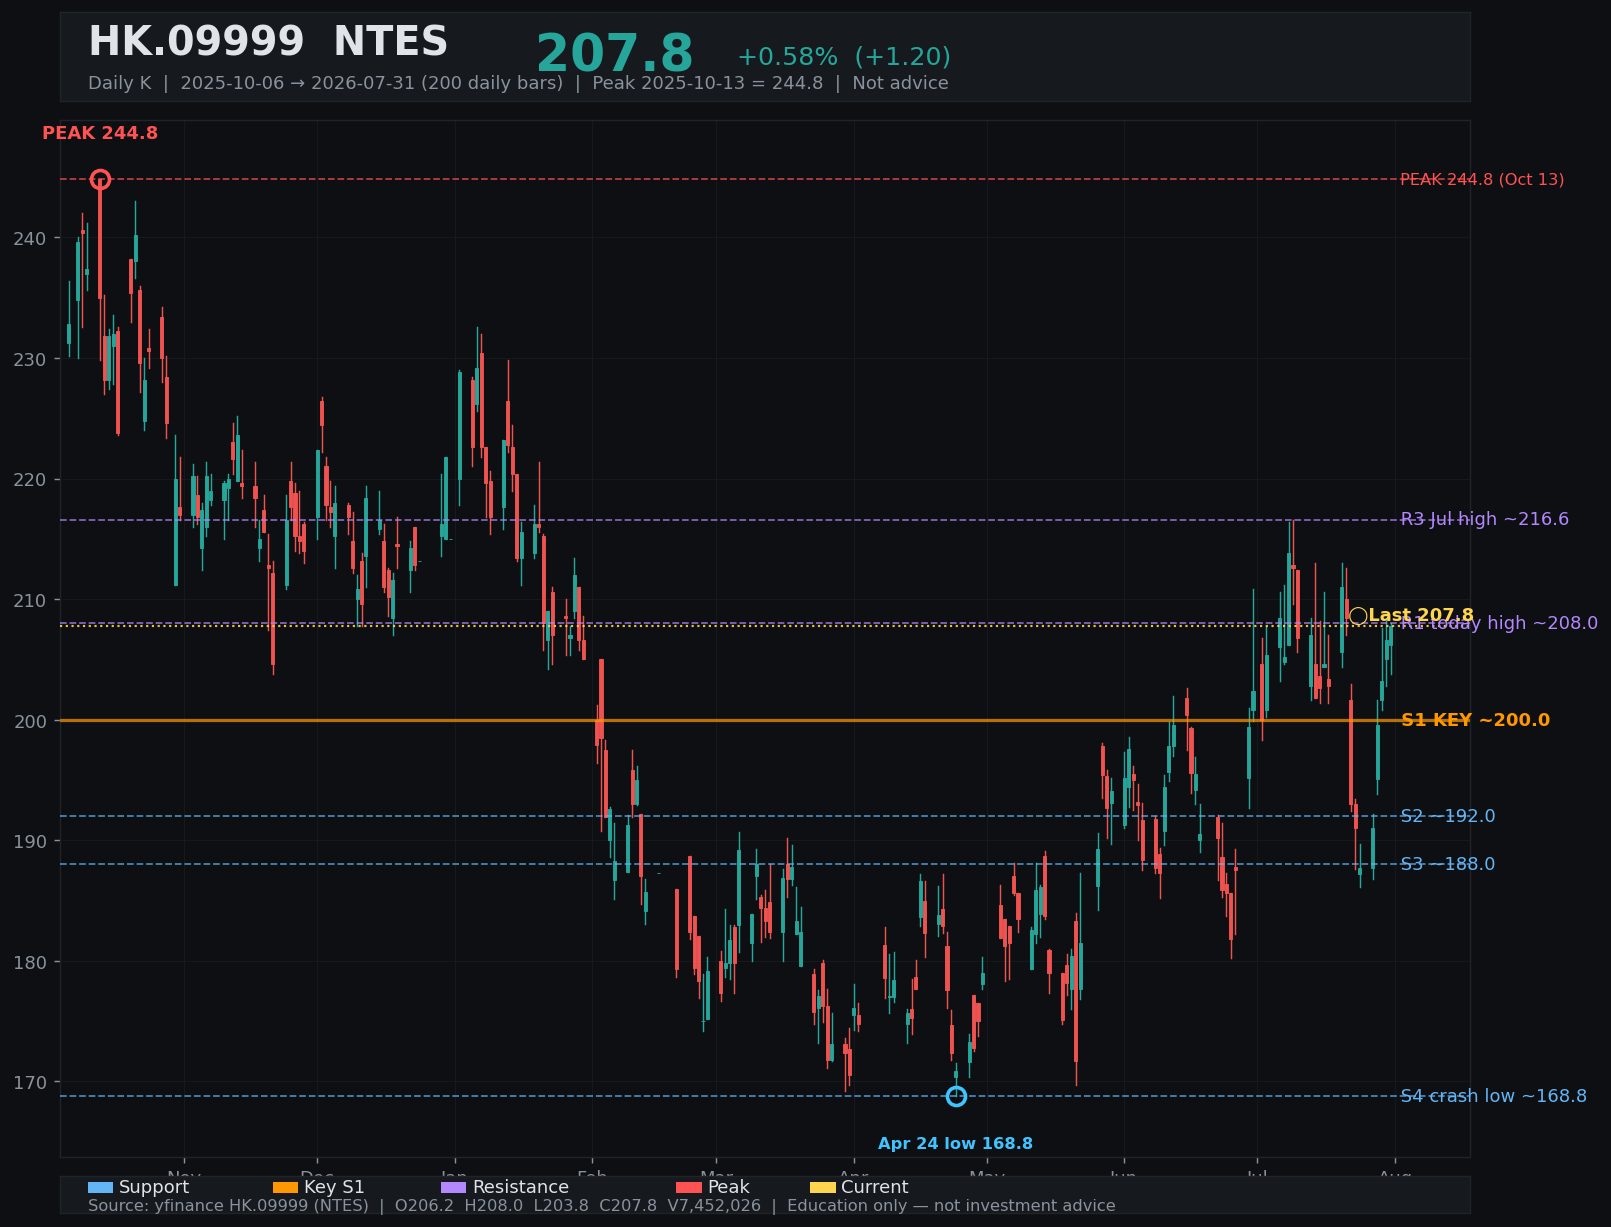Click the Support legend blue swatch
Screen dimensions: 1611x1227
point(100,1187)
